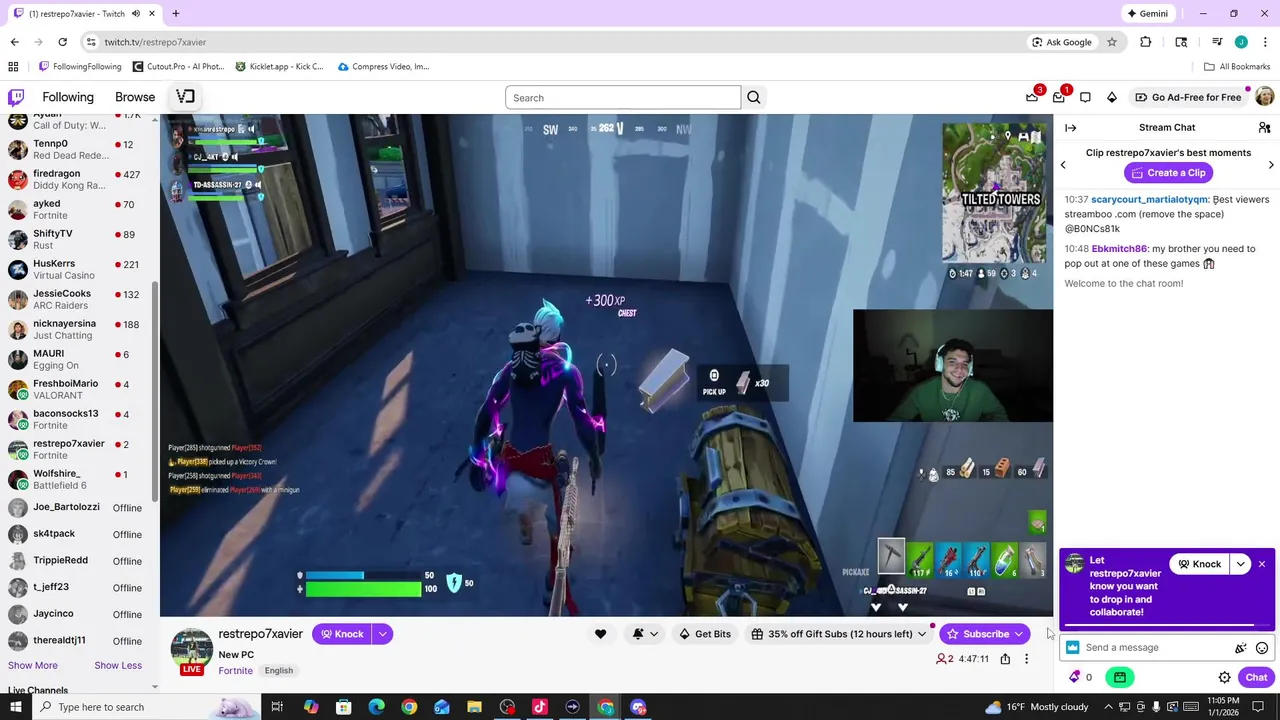Click the English language tag
Viewport: 1280px width, 720px height.
coord(278,671)
